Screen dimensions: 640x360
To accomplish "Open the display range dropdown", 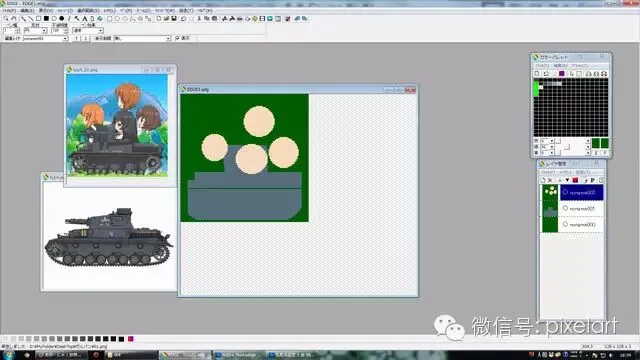I will tap(168, 38).
